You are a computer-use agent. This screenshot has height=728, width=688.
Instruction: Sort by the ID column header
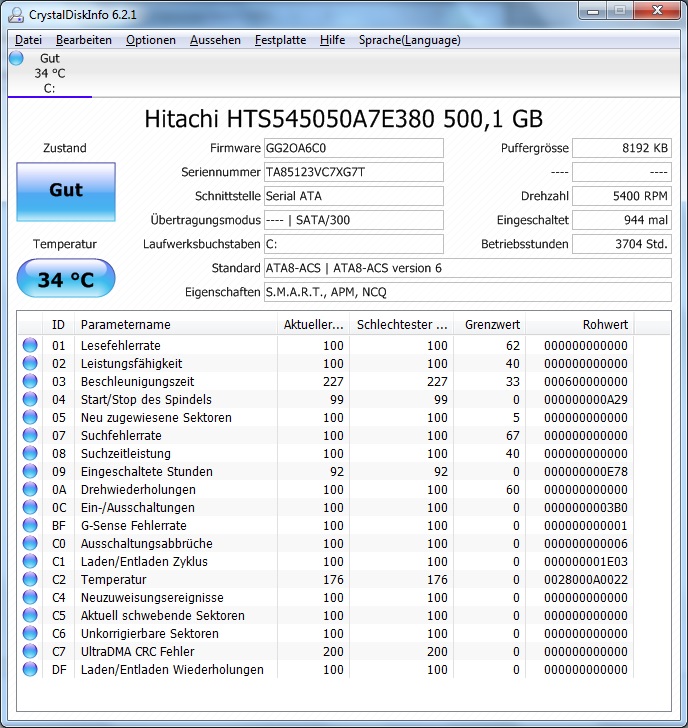pos(58,325)
